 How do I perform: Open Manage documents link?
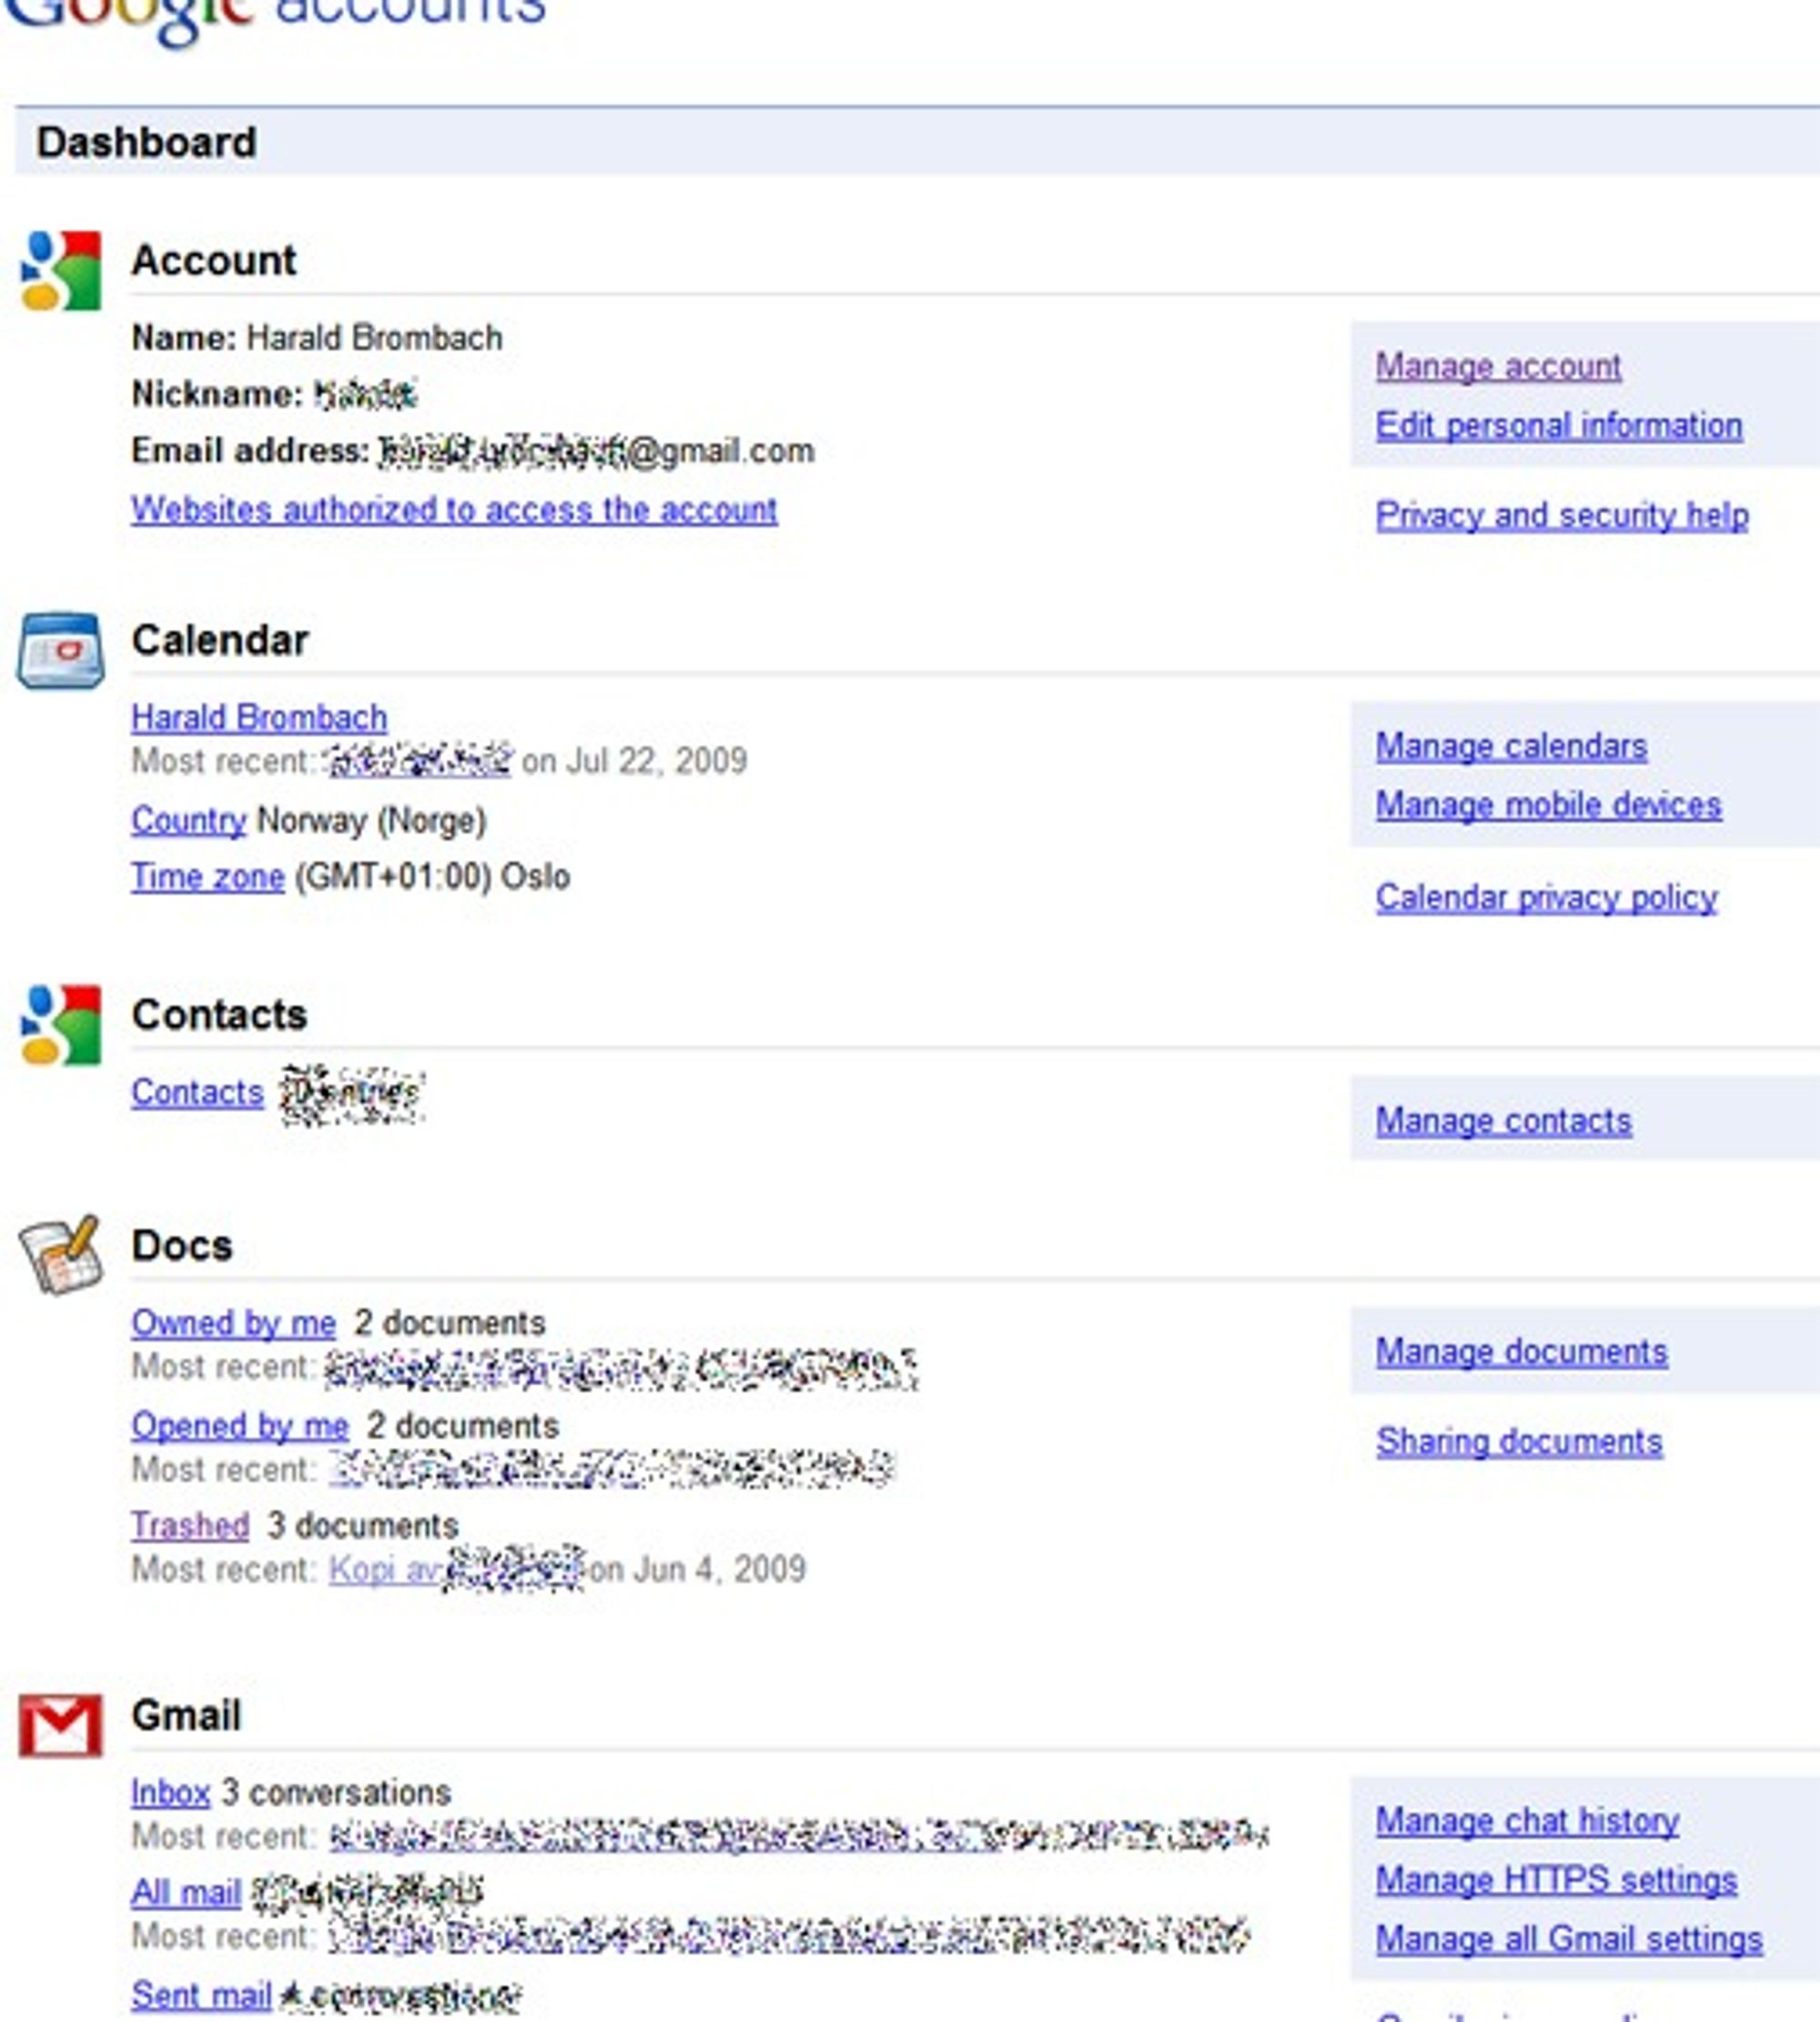[x=1521, y=1352]
